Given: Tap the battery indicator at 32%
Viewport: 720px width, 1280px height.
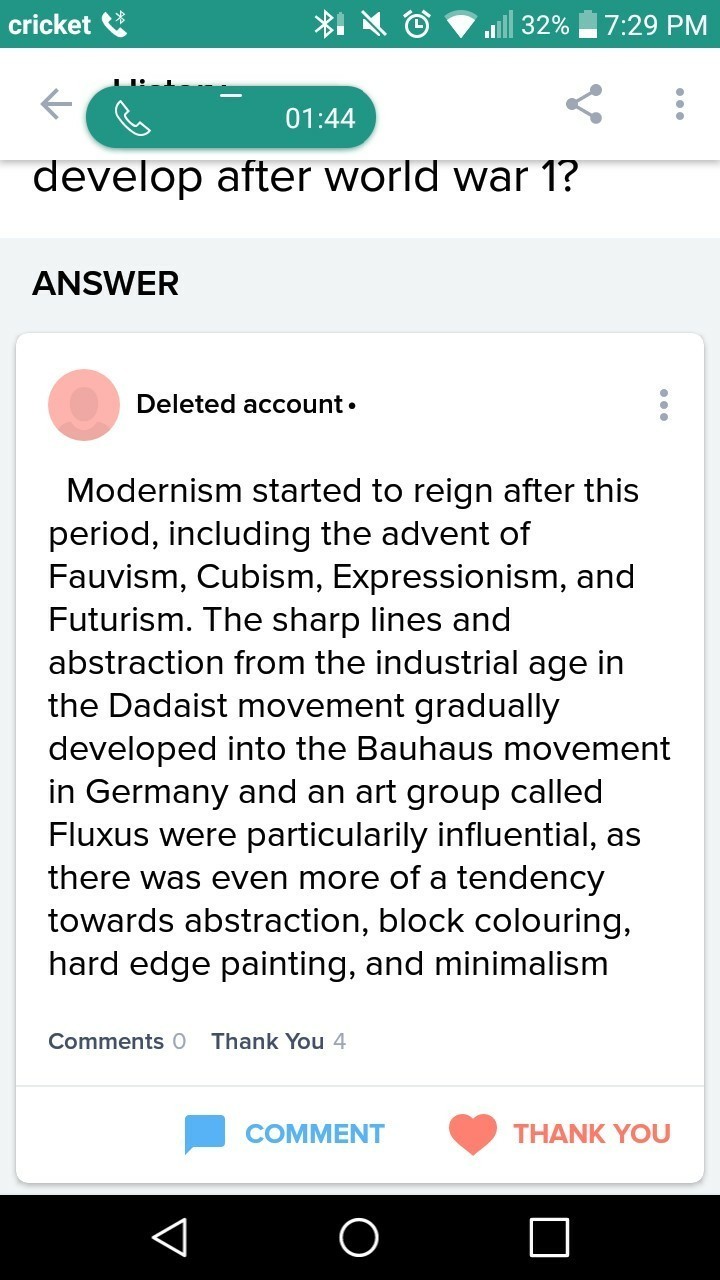Looking at the screenshot, I should coord(588,24).
